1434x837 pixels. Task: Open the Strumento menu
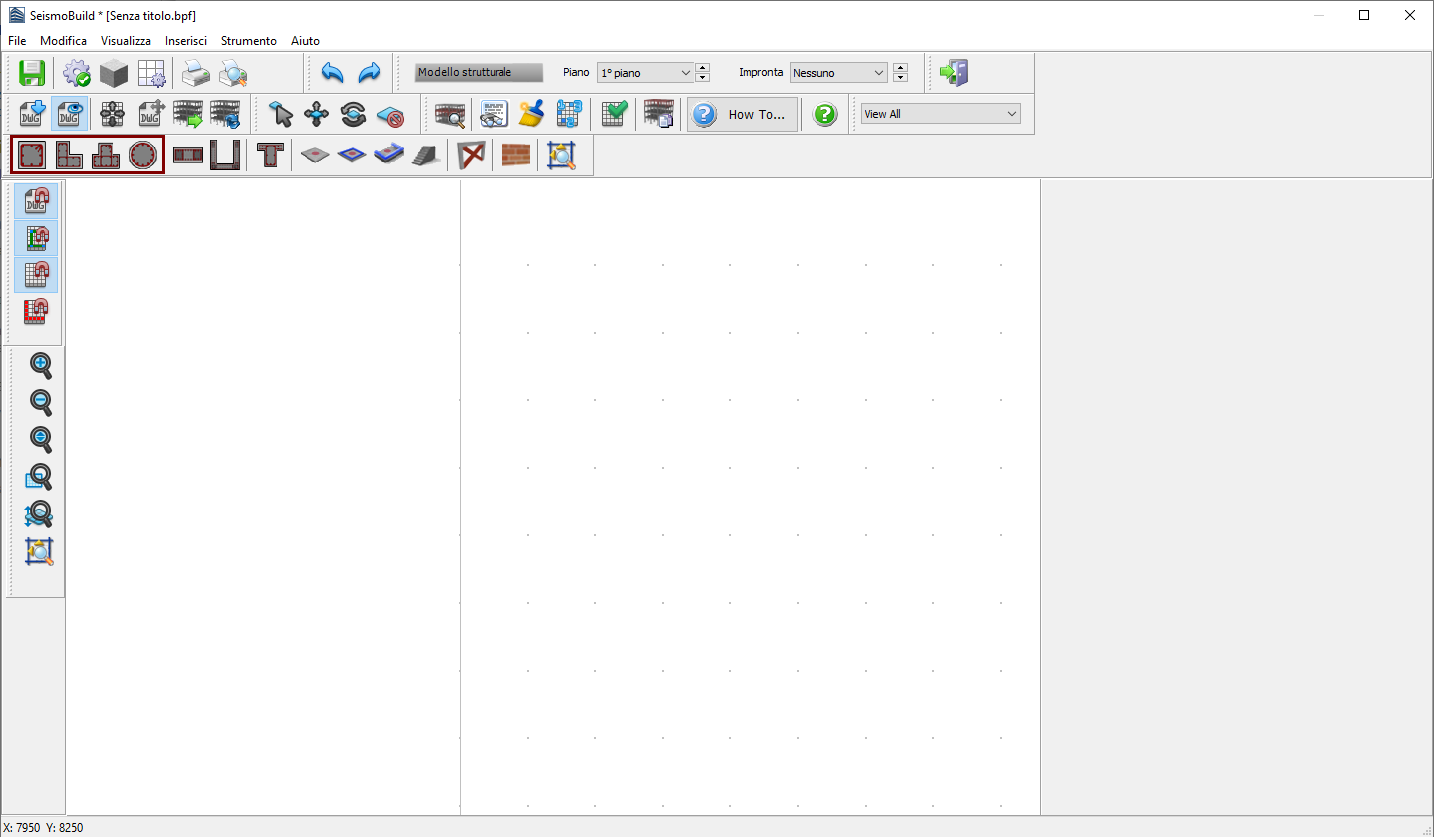click(x=248, y=41)
